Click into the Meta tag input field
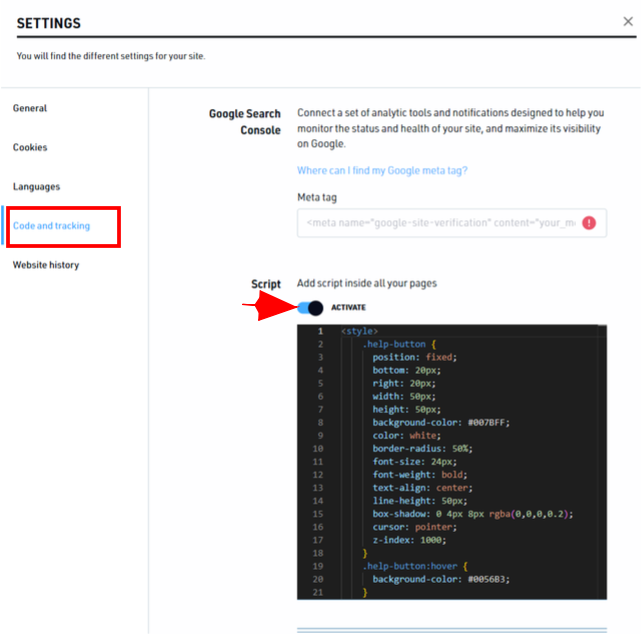644x641 pixels. click(451, 223)
